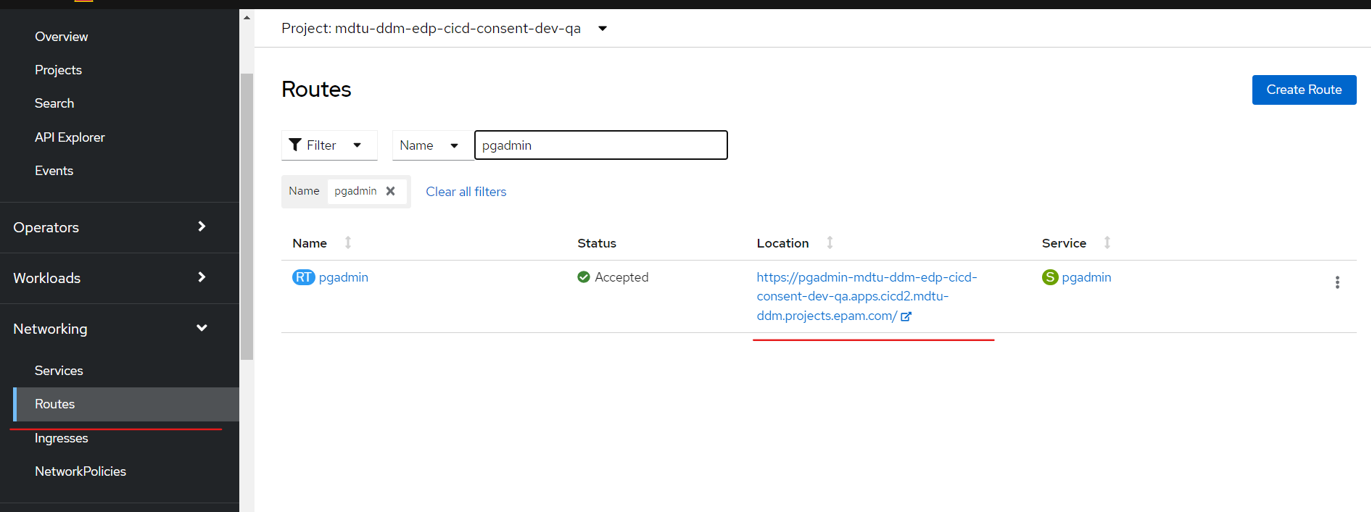Sort by Service column
This screenshot has height=513, width=1371.
pyautogui.click(x=1076, y=243)
